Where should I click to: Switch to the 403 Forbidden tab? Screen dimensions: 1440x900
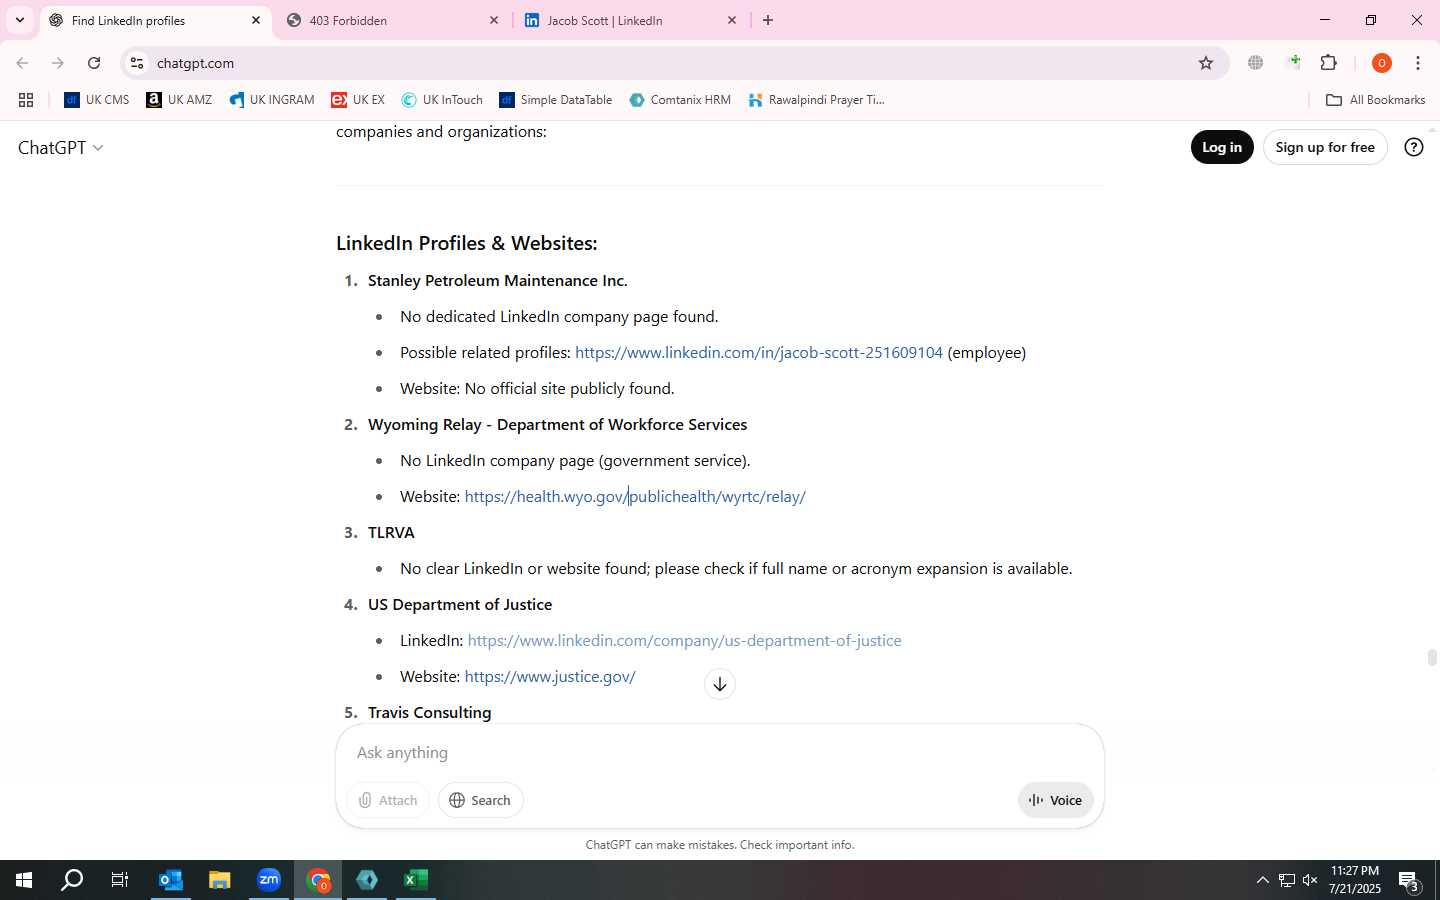pos(393,20)
